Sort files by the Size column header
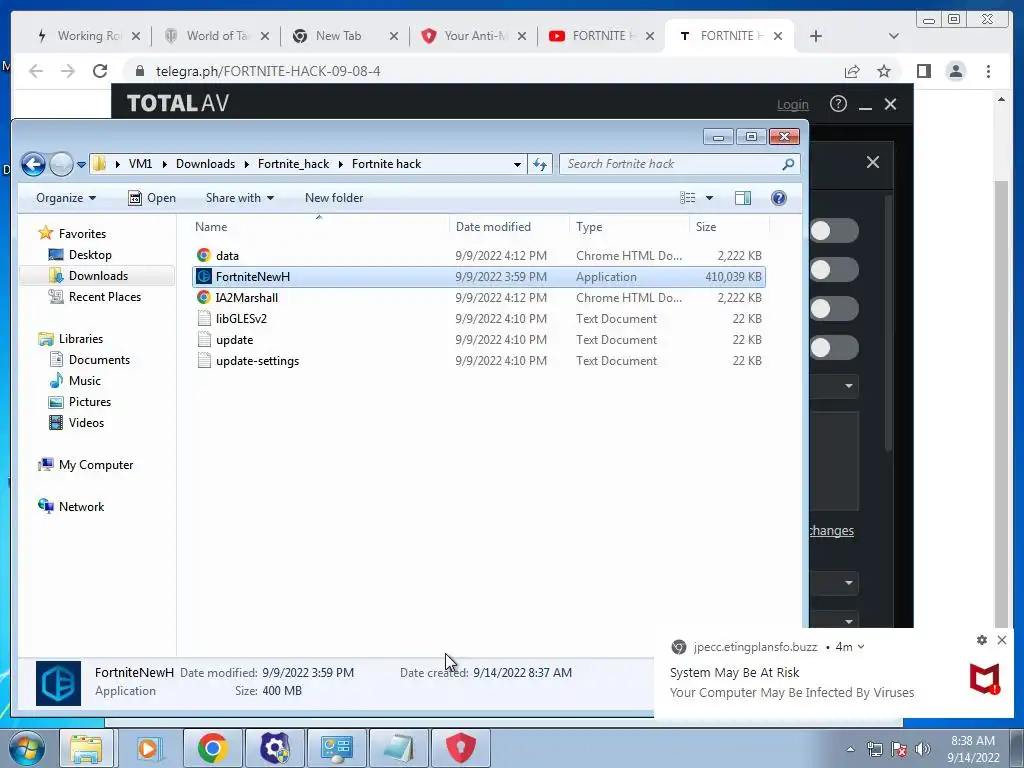 pos(729,227)
